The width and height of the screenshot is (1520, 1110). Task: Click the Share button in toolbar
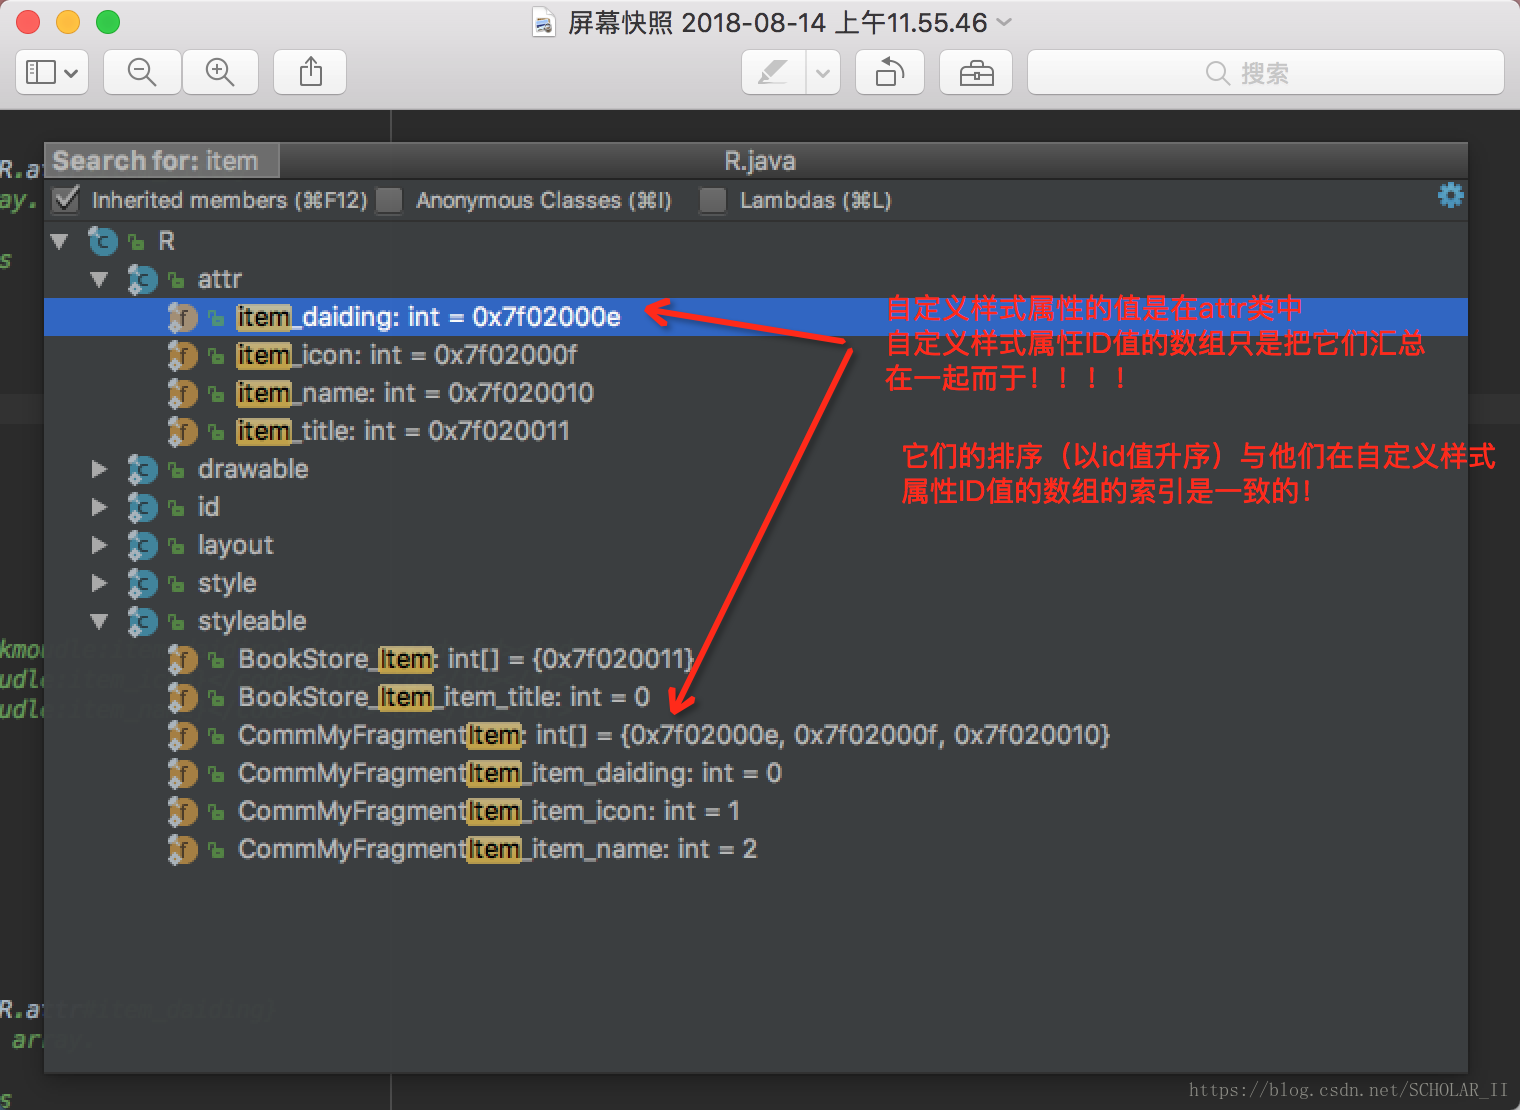311,73
